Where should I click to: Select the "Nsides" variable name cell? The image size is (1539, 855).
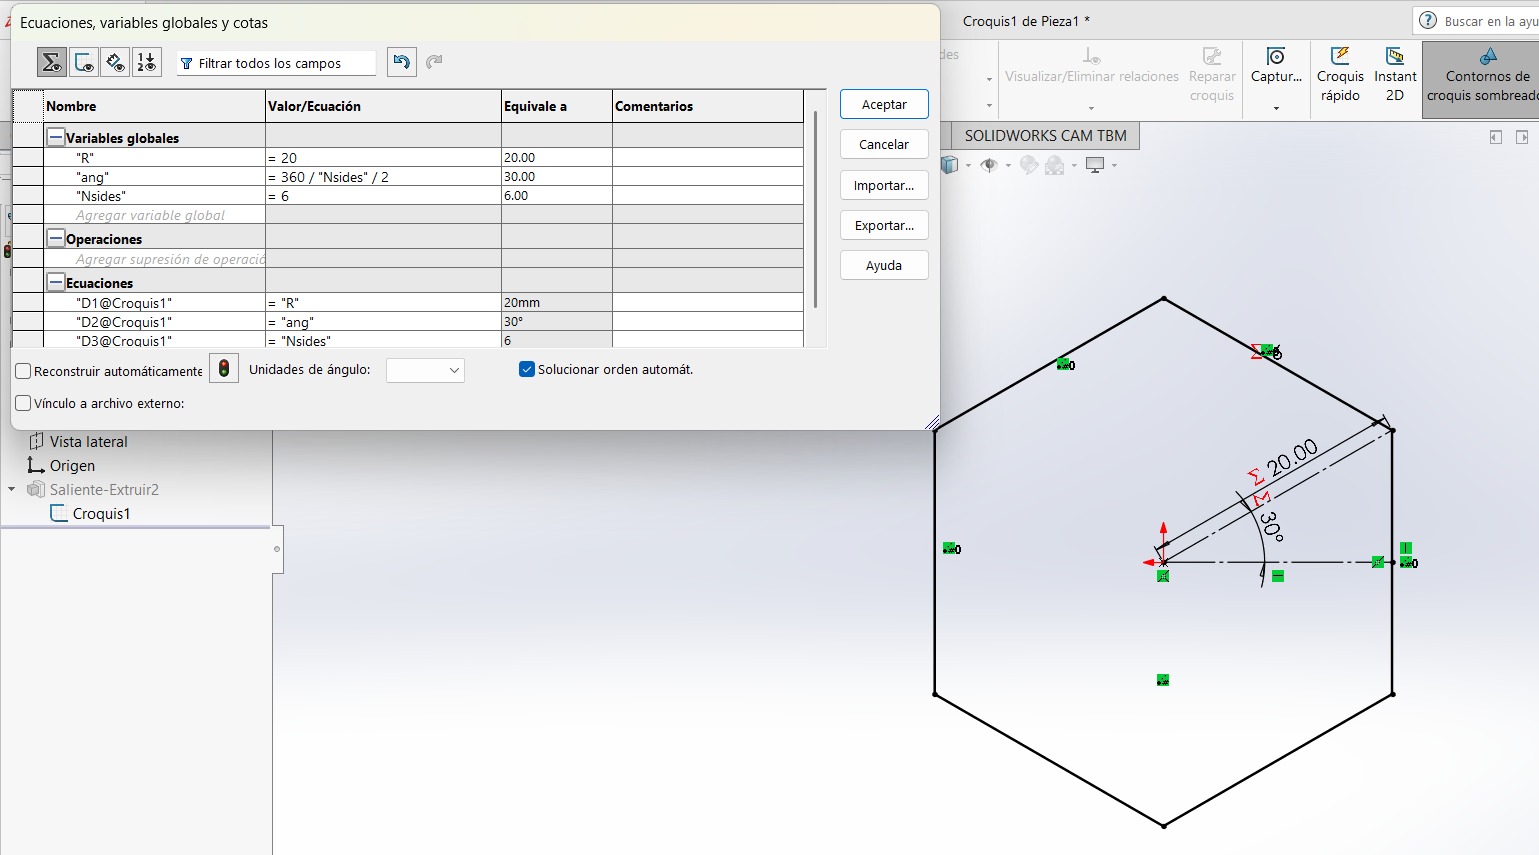154,196
